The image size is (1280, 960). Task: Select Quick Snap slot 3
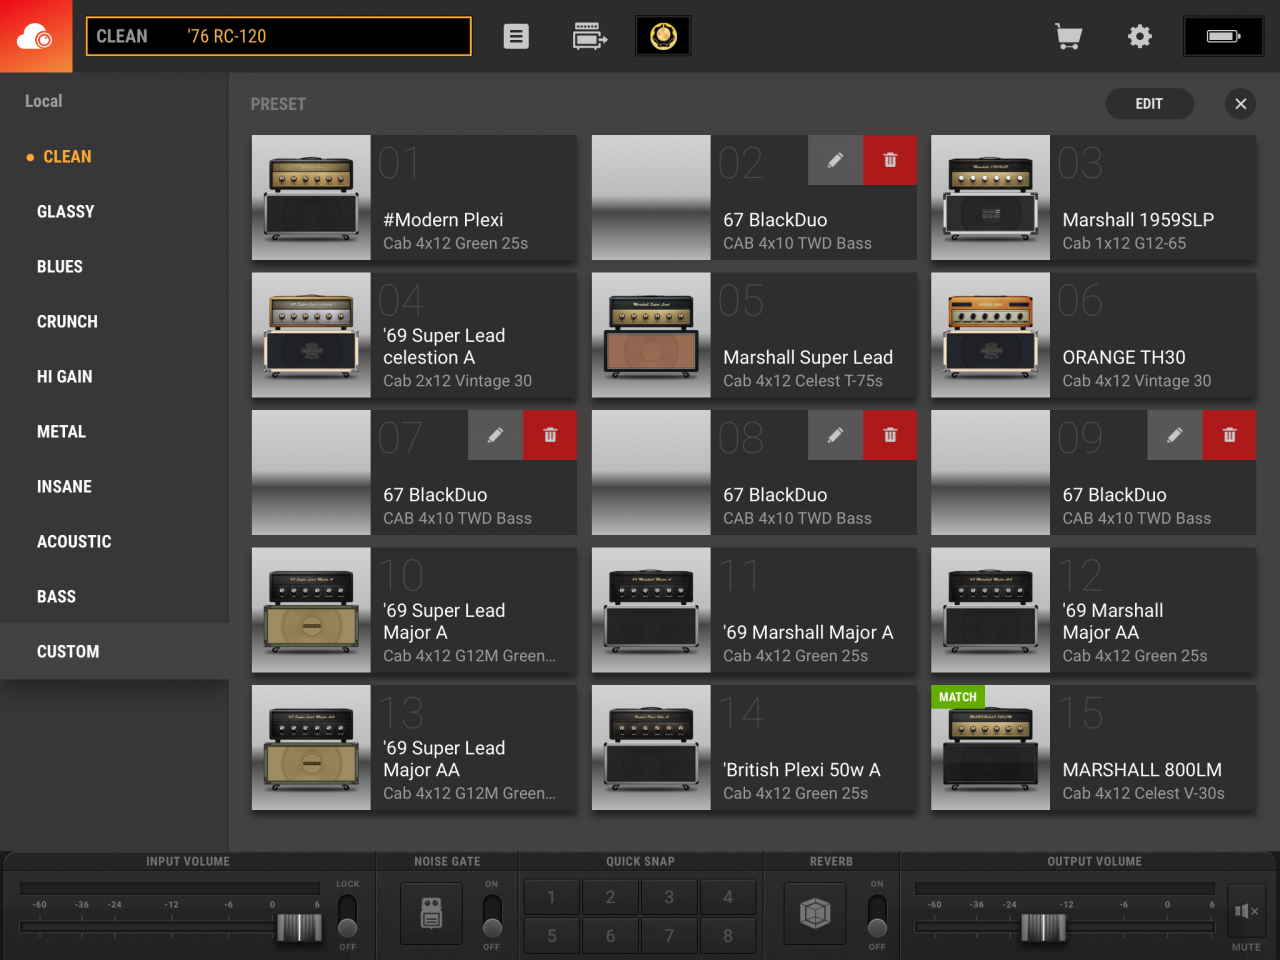(x=669, y=897)
